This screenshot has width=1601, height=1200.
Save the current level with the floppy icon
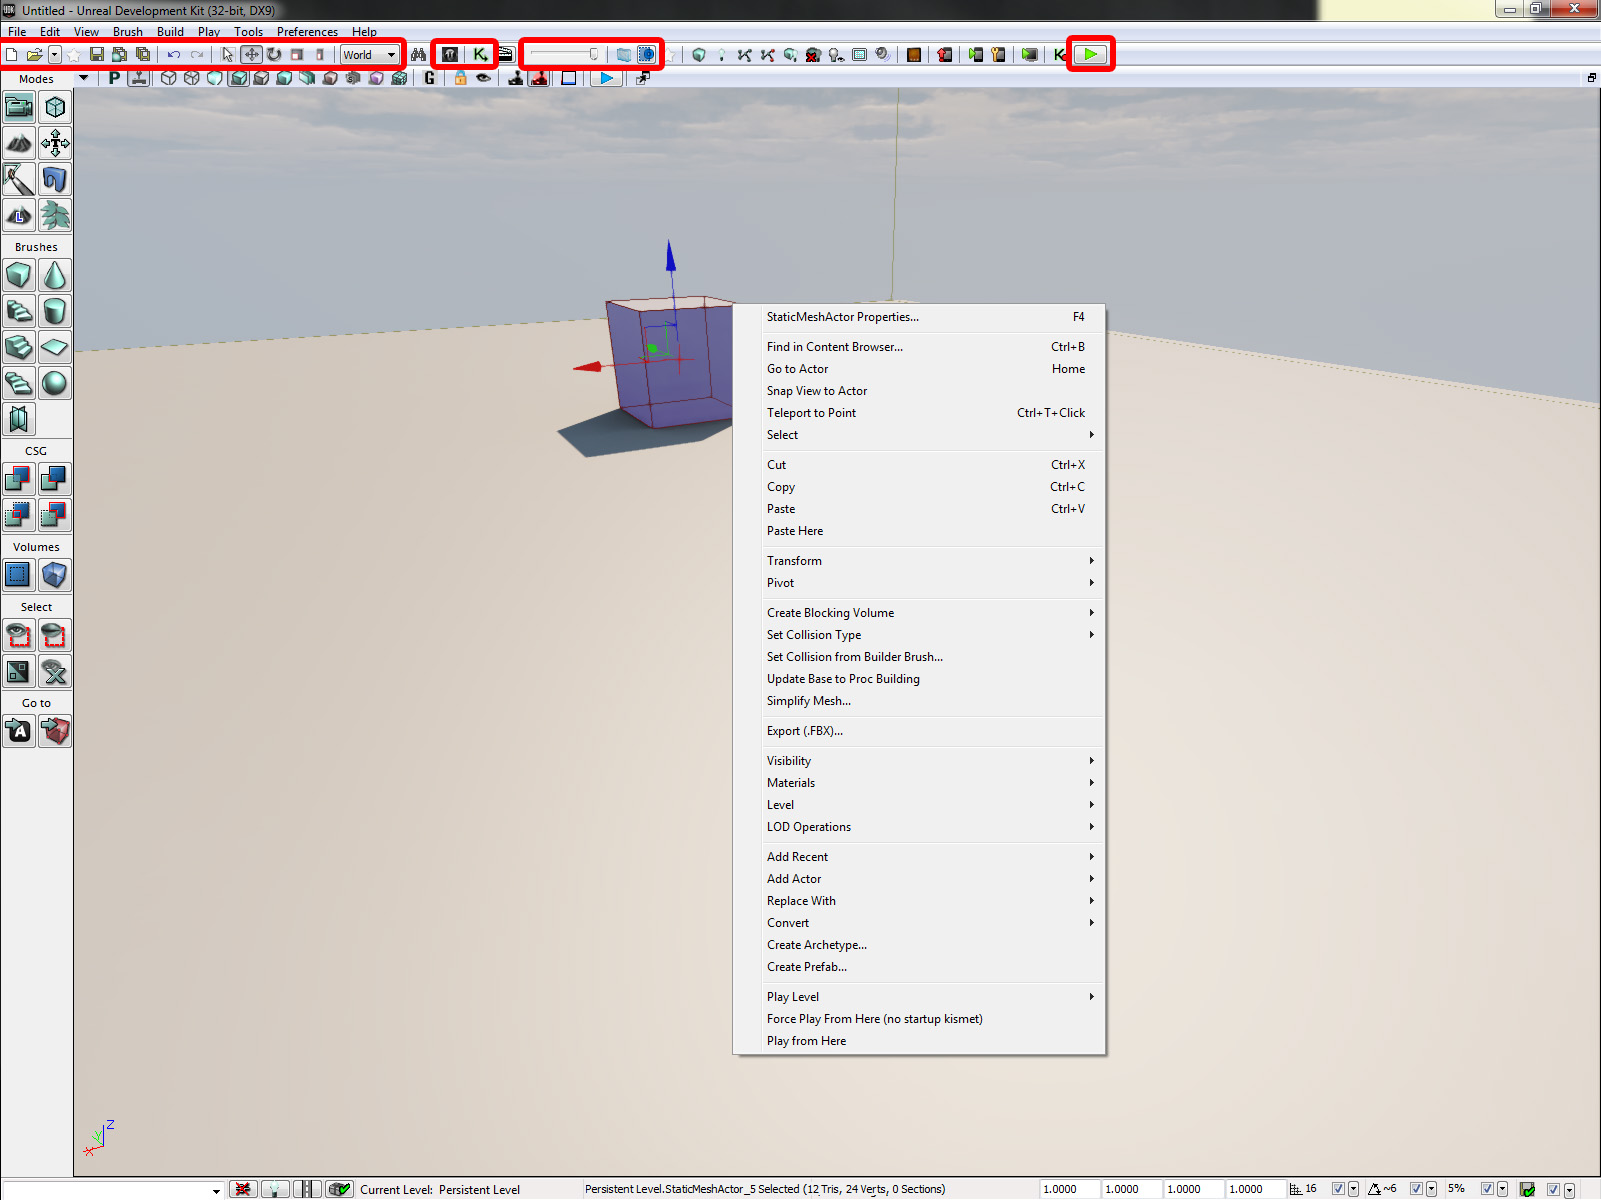[x=97, y=55]
